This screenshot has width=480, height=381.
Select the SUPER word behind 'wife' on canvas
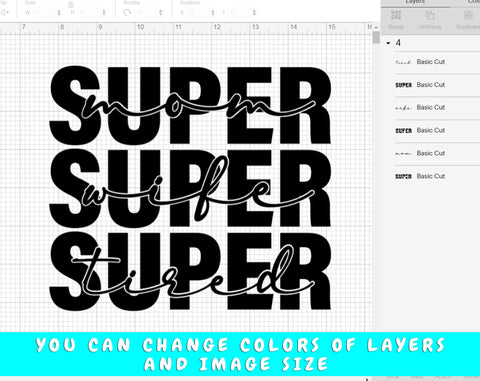coord(190,189)
